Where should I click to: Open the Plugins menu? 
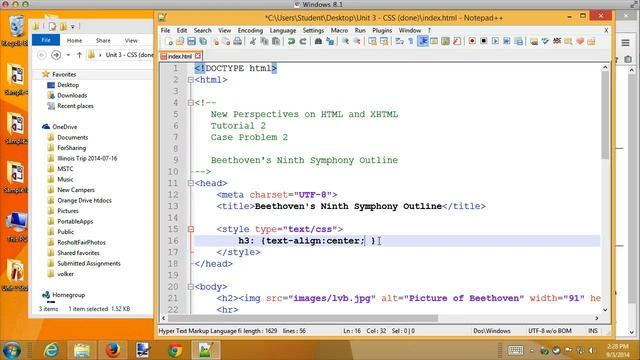coord(382,31)
